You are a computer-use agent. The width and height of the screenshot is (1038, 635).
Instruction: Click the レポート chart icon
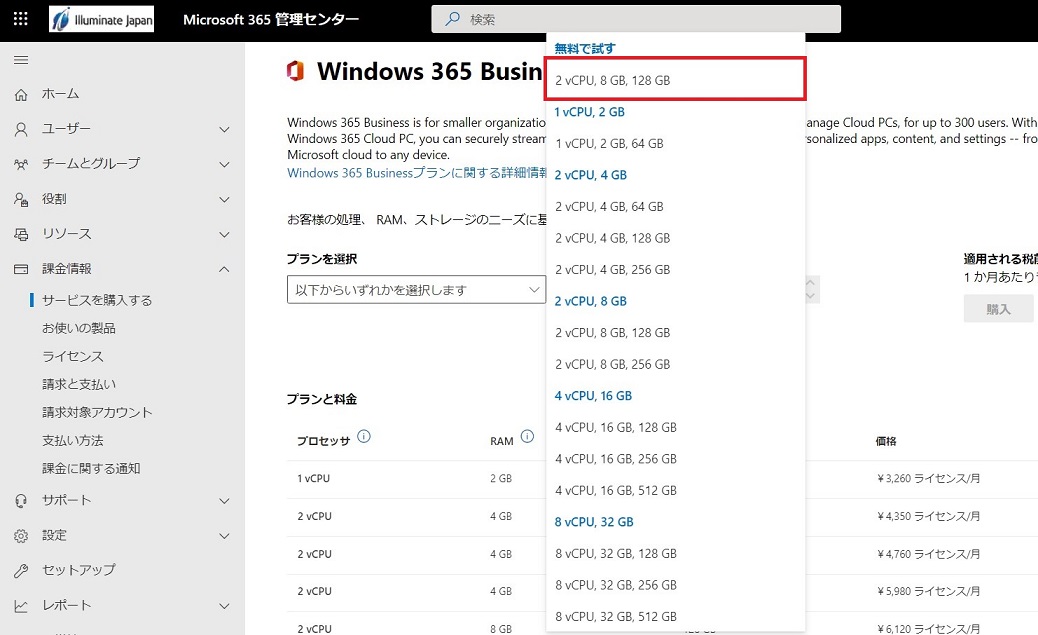pos(21,606)
